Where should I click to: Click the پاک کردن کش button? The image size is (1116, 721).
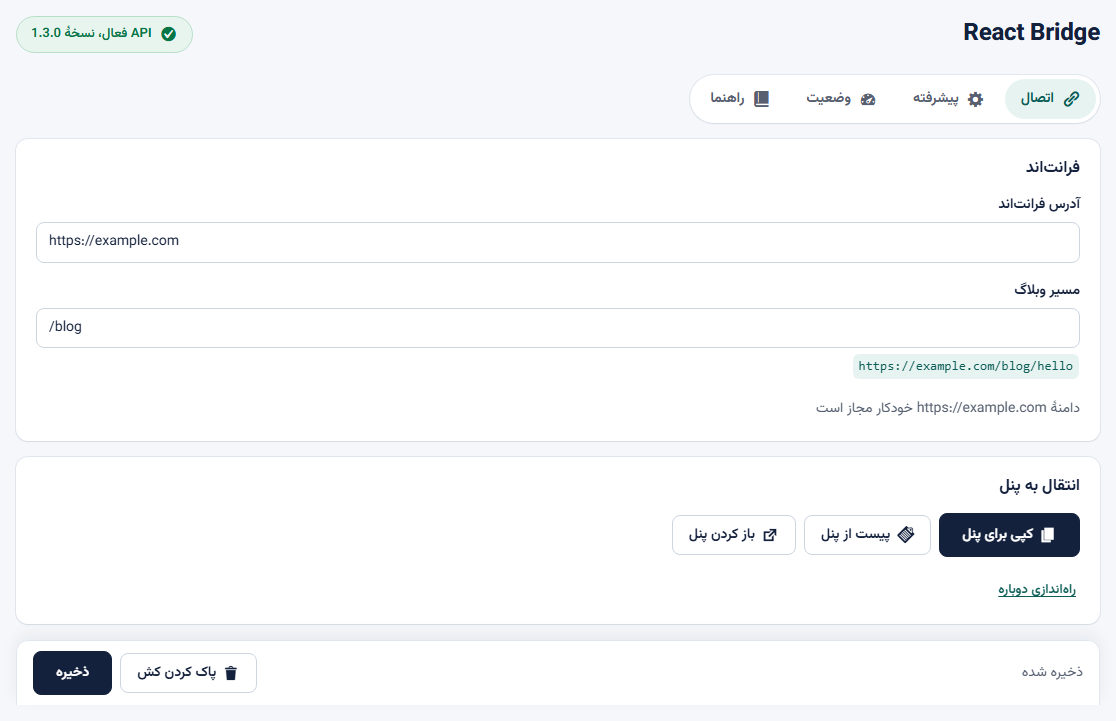point(188,673)
